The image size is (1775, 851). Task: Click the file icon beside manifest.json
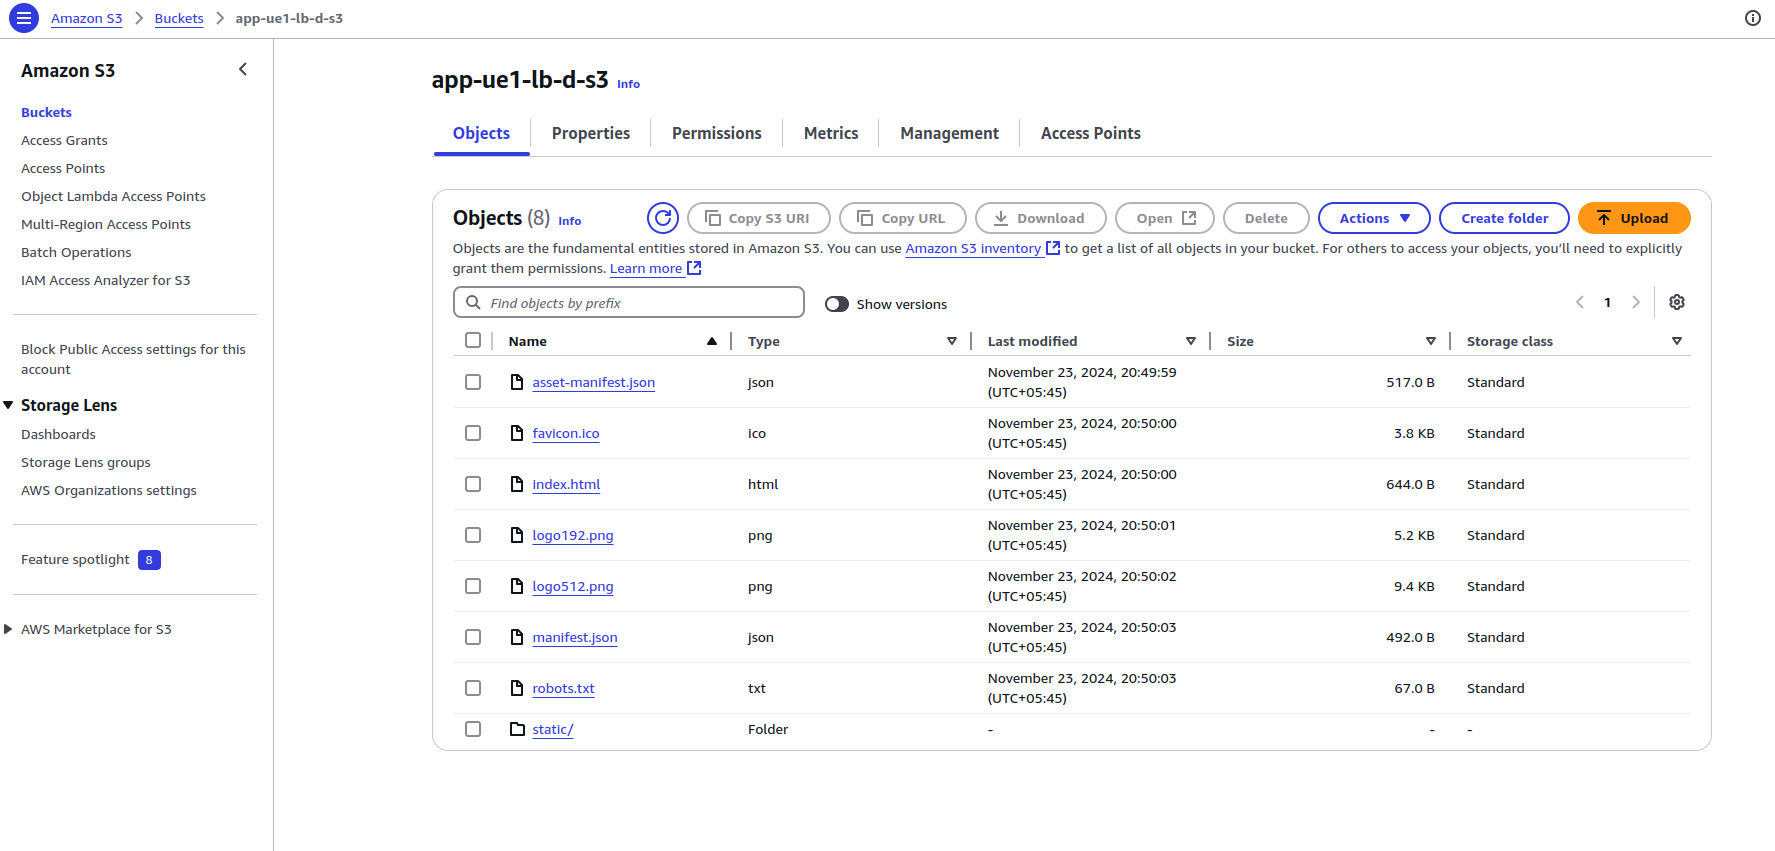[517, 637]
